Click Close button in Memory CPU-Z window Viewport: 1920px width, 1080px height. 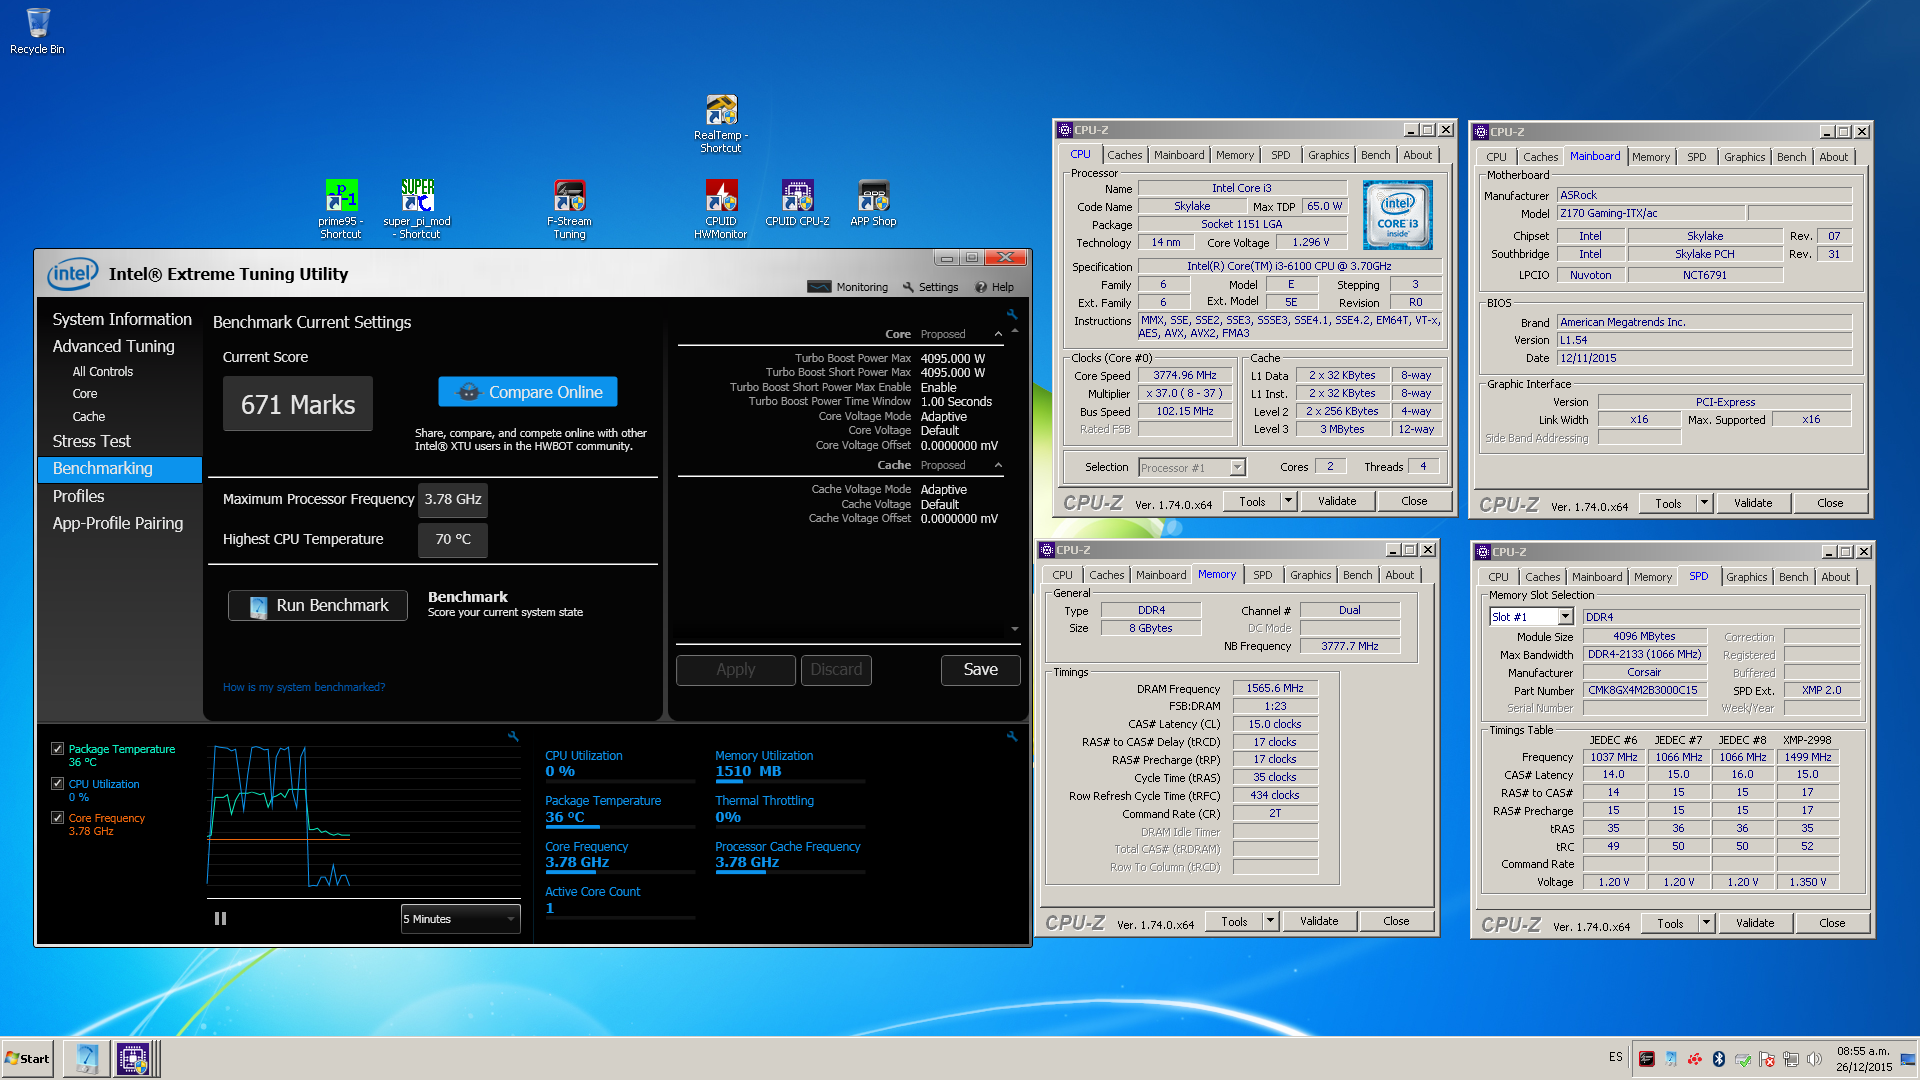pyautogui.click(x=1396, y=921)
